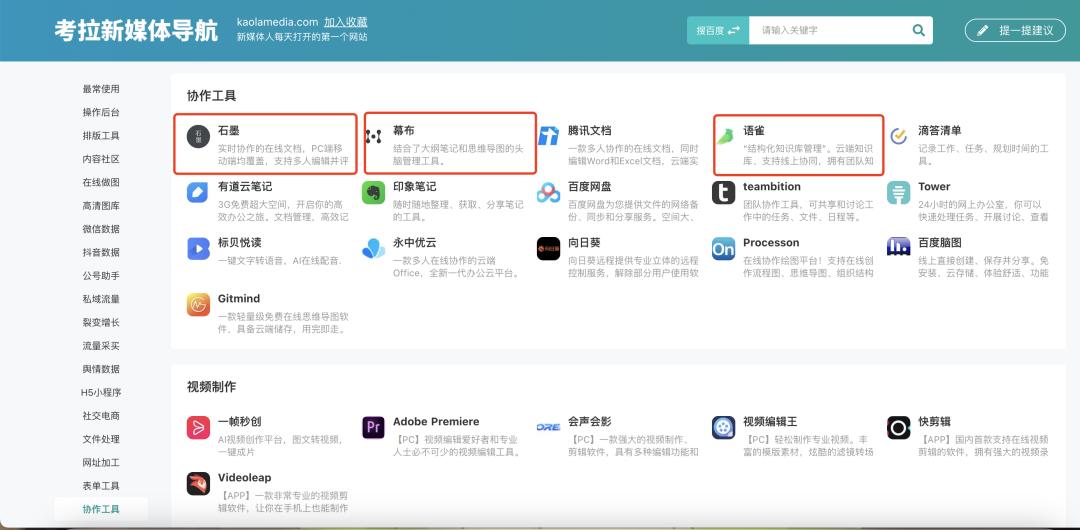
Task: Select 在线做图 in the sidebar
Action: pyautogui.click(x=101, y=183)
